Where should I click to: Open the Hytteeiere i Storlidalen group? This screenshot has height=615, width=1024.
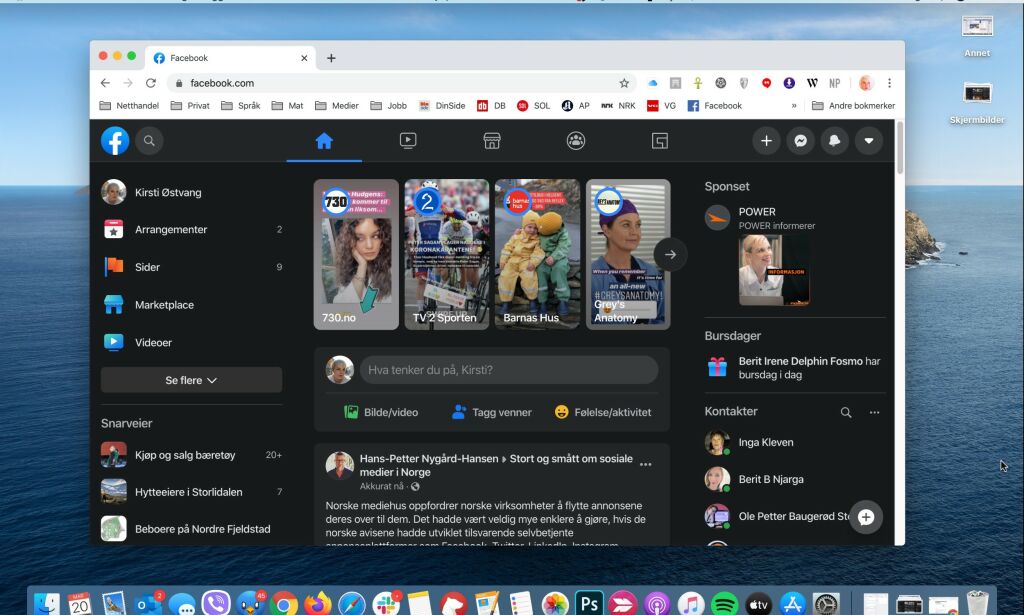click(x=191, y=492)
